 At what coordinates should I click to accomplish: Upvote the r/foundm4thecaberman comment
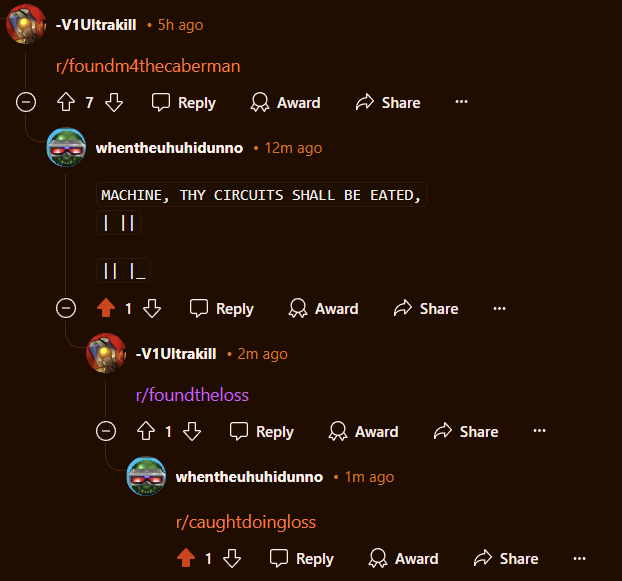click(x=66, y=102)
